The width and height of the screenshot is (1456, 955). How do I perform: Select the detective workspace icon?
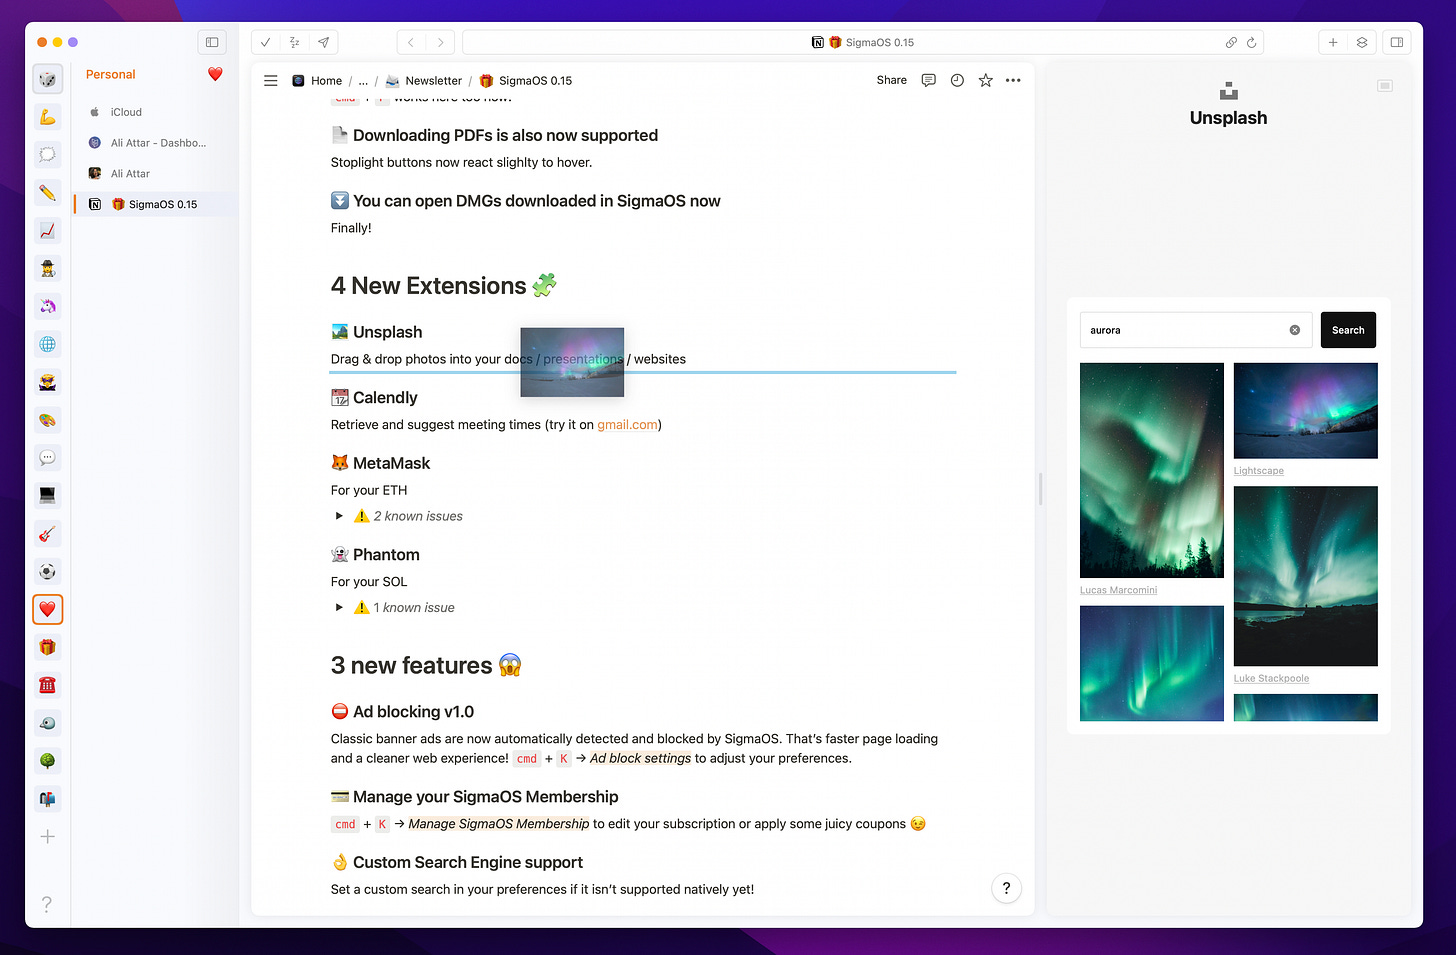[x=47, y=268]
